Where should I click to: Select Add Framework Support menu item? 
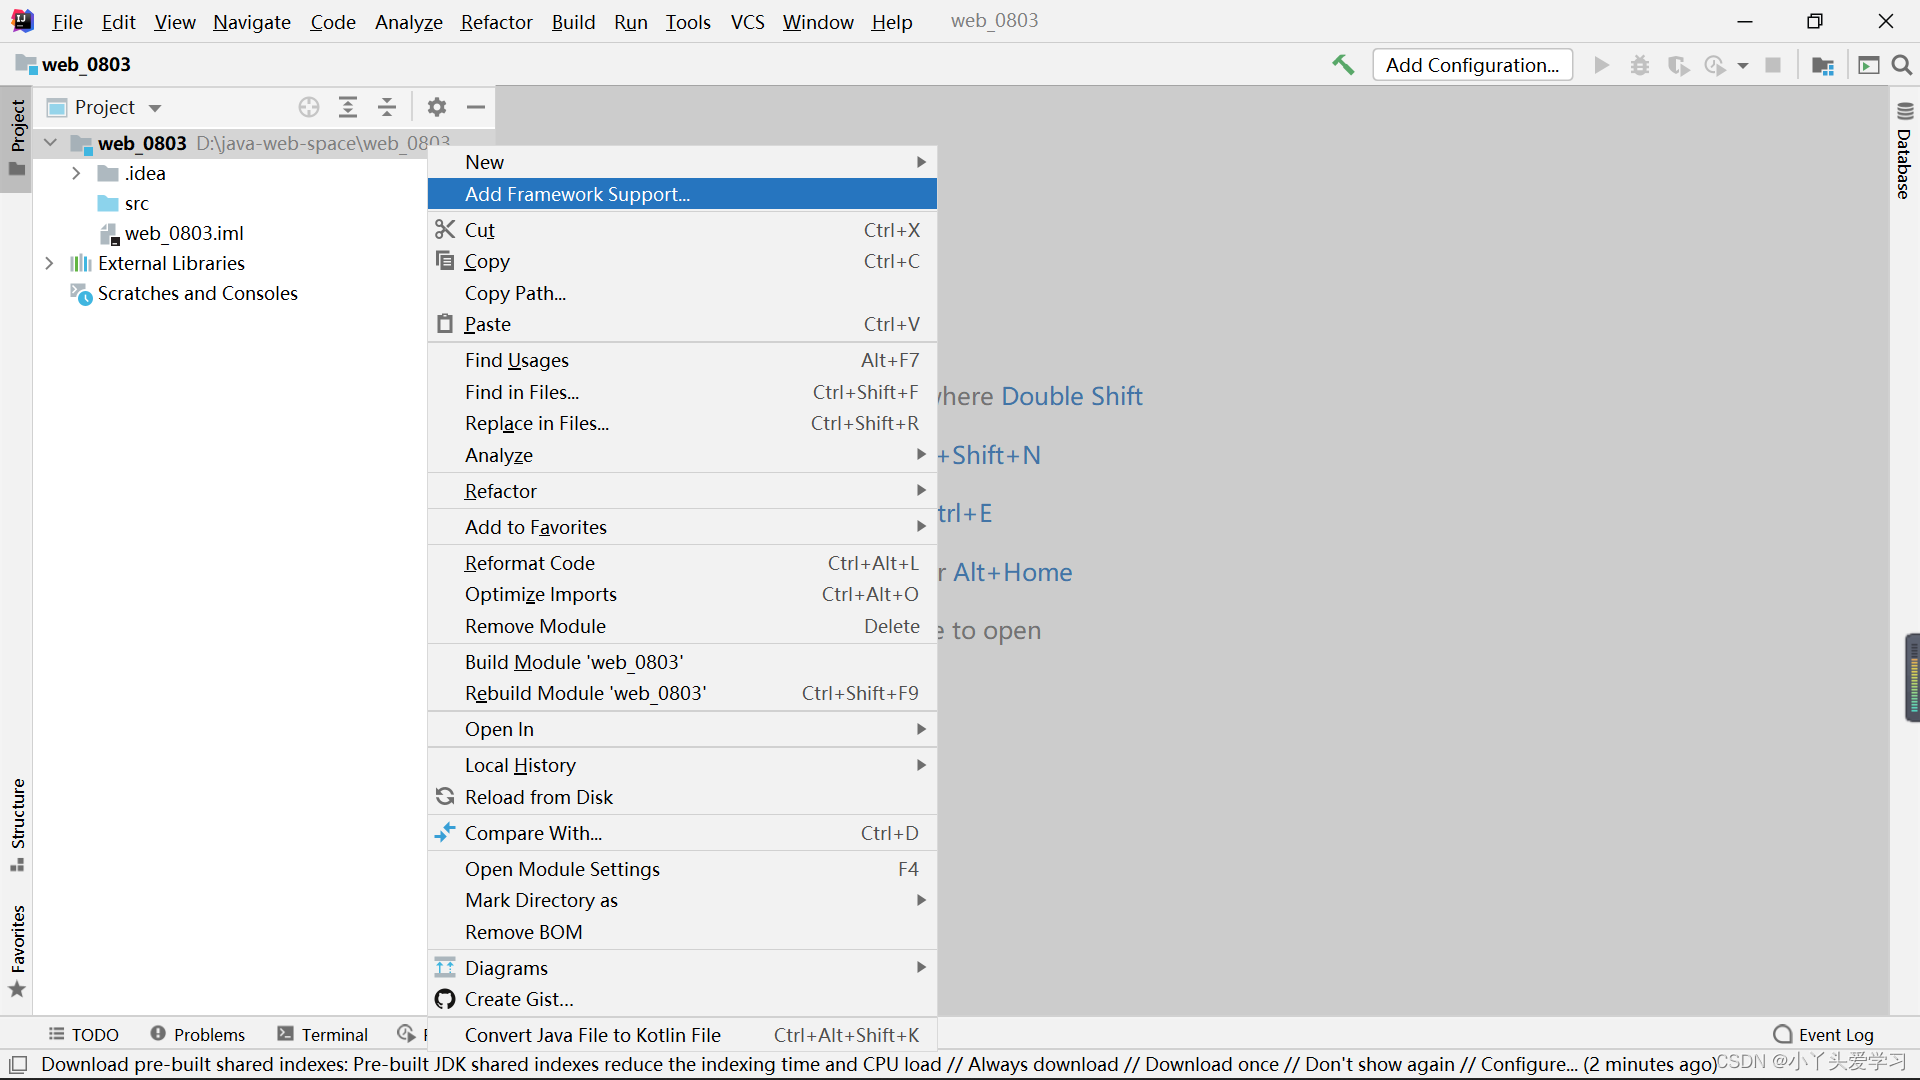tap(682, 194)
